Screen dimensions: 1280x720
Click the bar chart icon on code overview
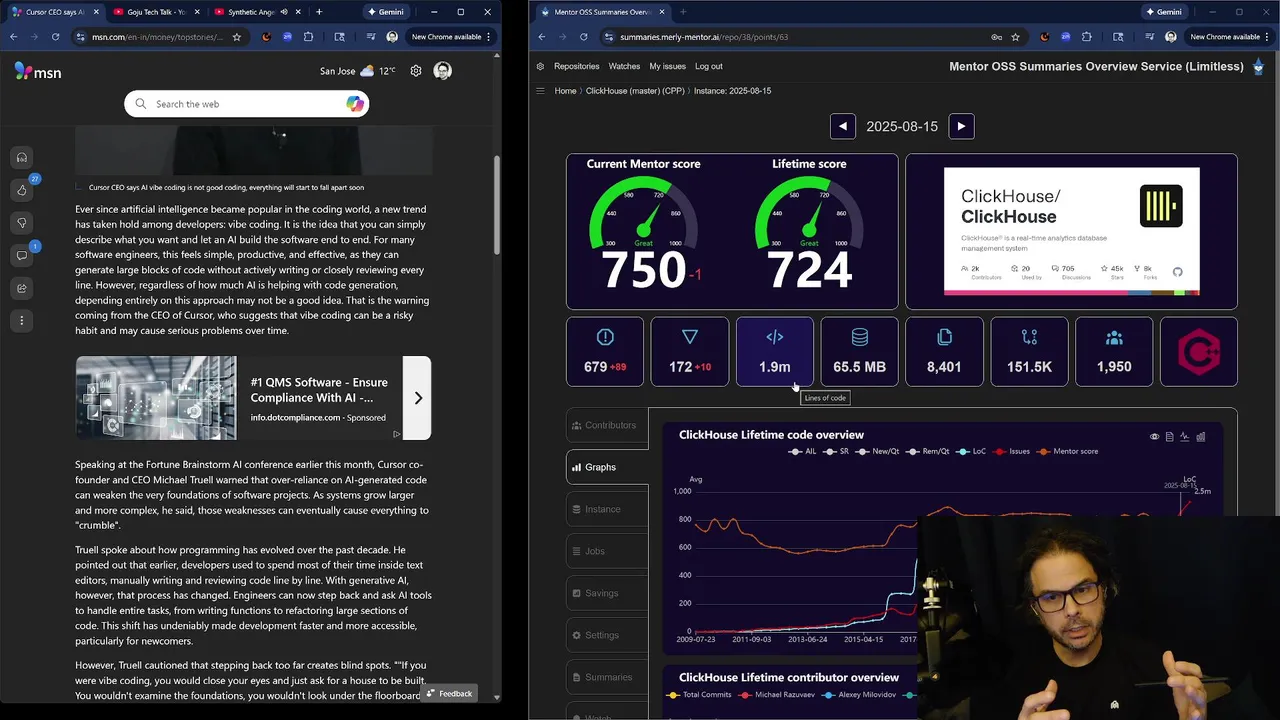[x=1201, y=437]
